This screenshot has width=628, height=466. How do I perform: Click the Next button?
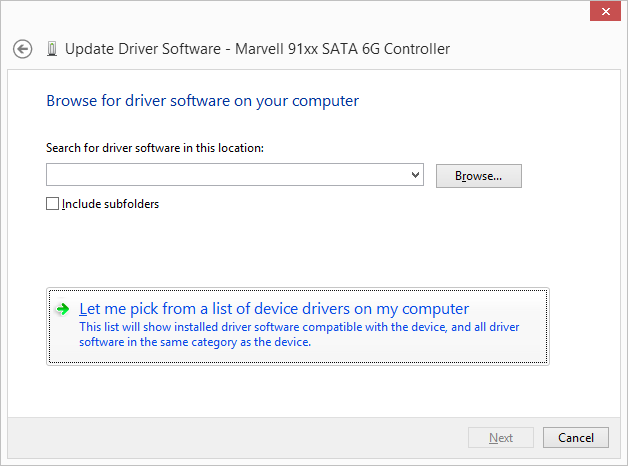pyautogui.click(x=501, y=438)
